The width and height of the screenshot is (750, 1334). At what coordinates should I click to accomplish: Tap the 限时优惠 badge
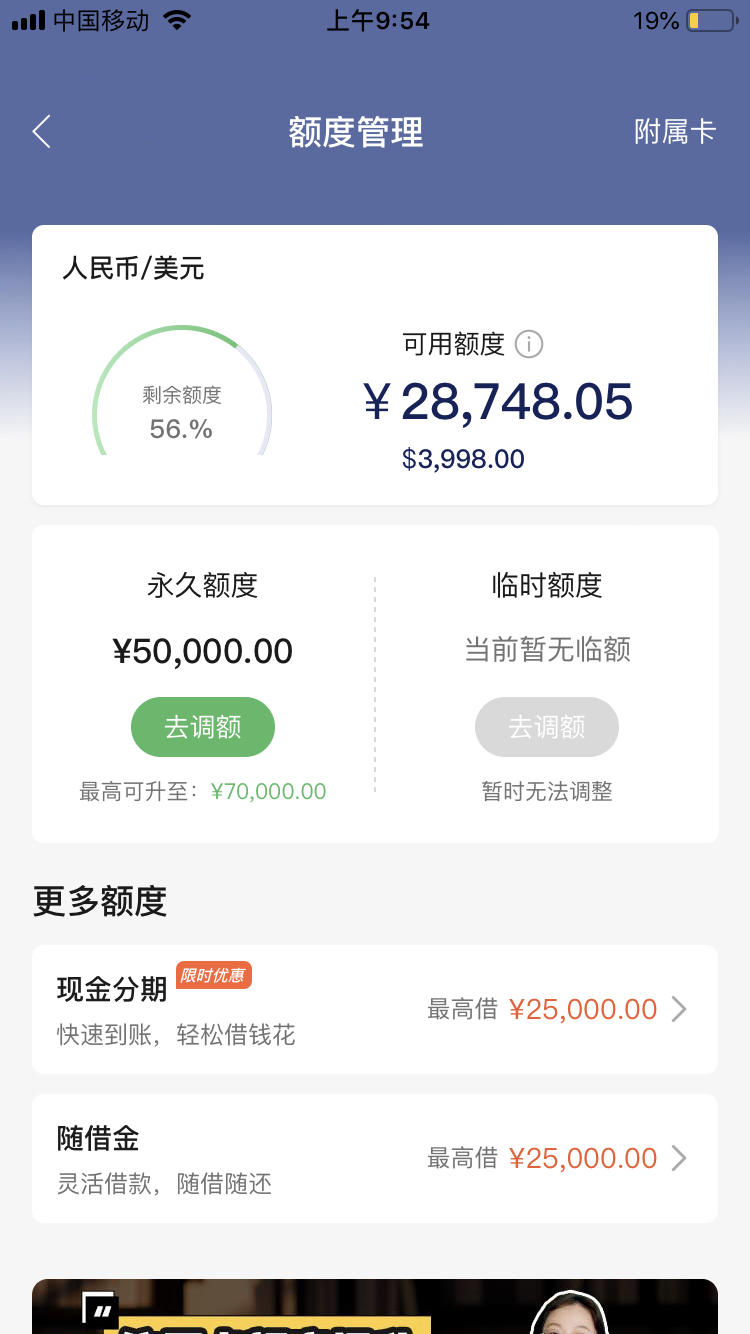pos(214,975)
